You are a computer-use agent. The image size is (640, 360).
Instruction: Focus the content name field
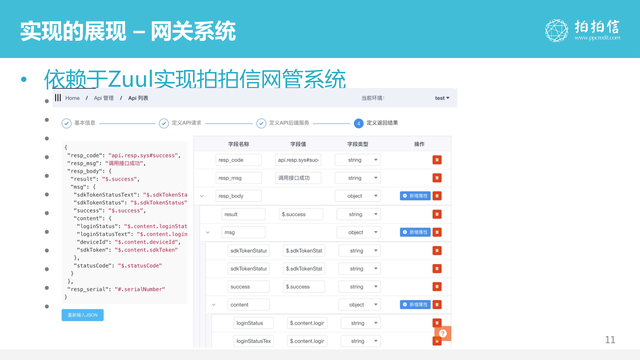[x=248, y=304]
